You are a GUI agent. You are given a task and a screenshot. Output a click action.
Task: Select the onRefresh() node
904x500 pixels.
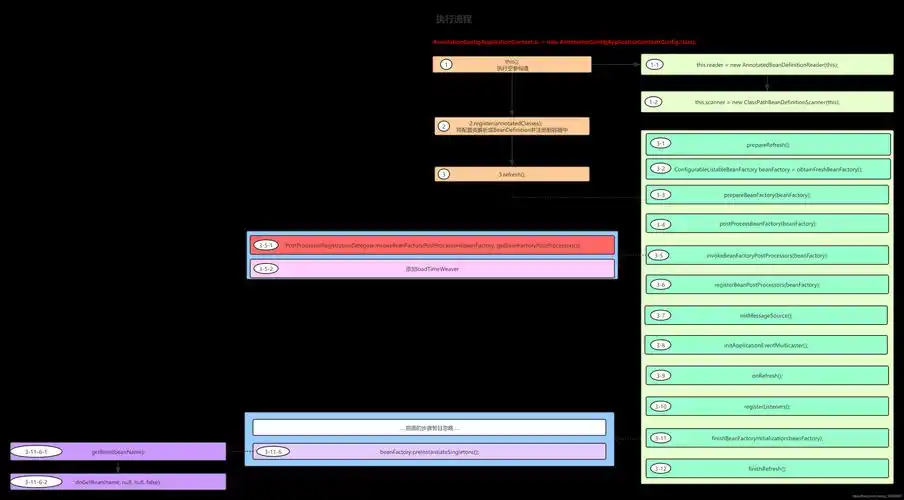[766, 376]
